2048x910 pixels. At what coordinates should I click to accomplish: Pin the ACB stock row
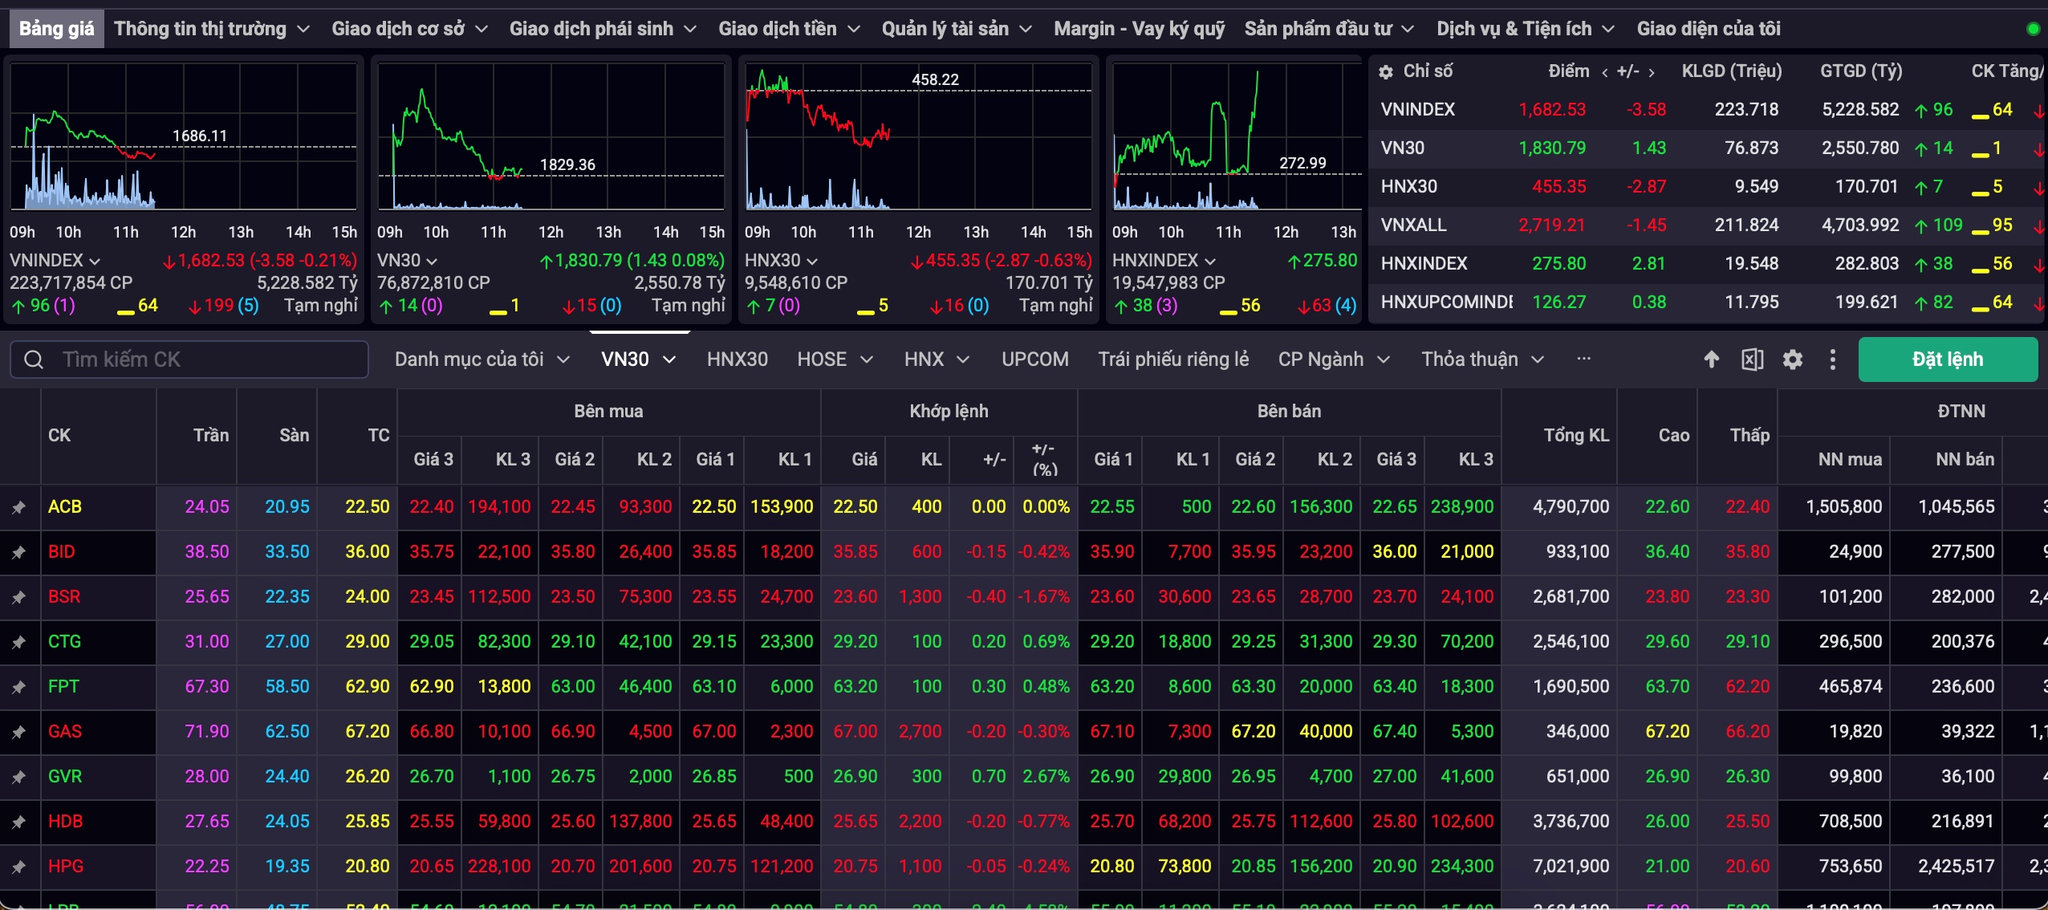[18, 508]
